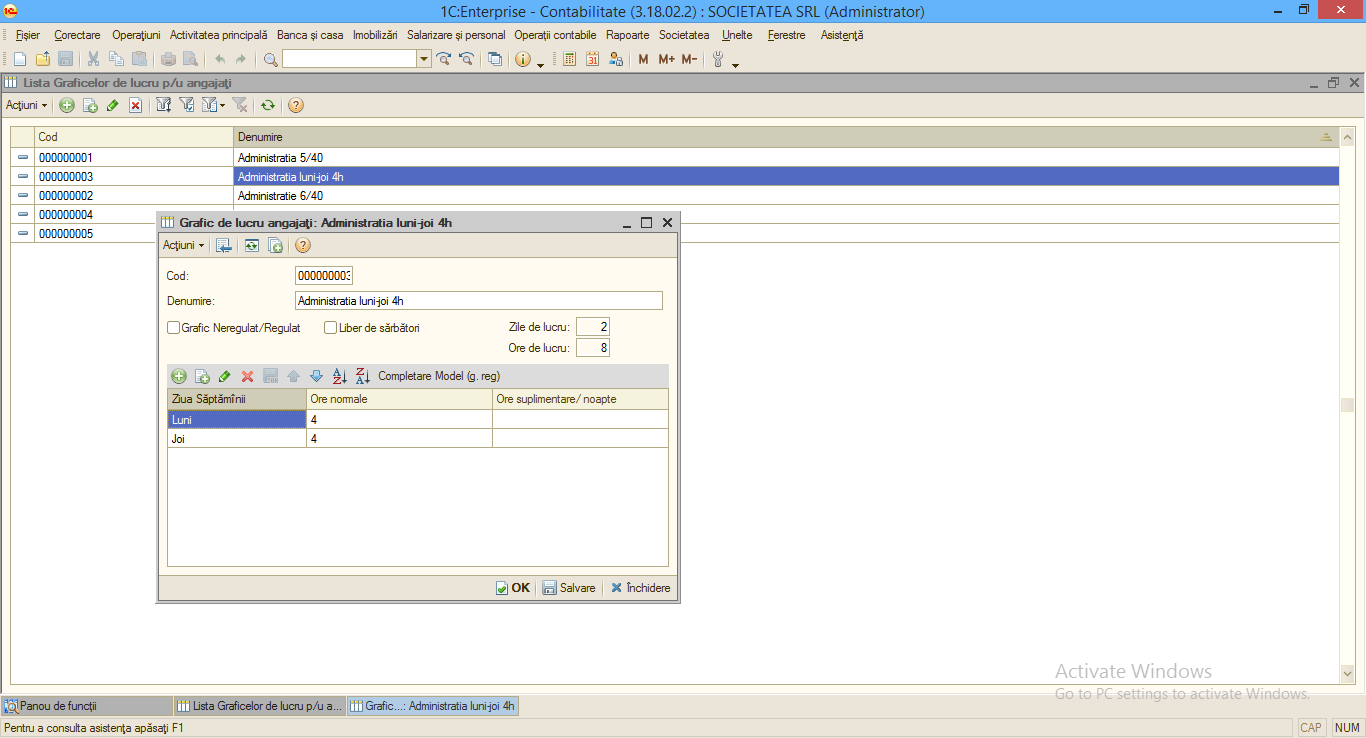
Task: Click red delete row icon in dialog table
Action: (x=248, y=376)
